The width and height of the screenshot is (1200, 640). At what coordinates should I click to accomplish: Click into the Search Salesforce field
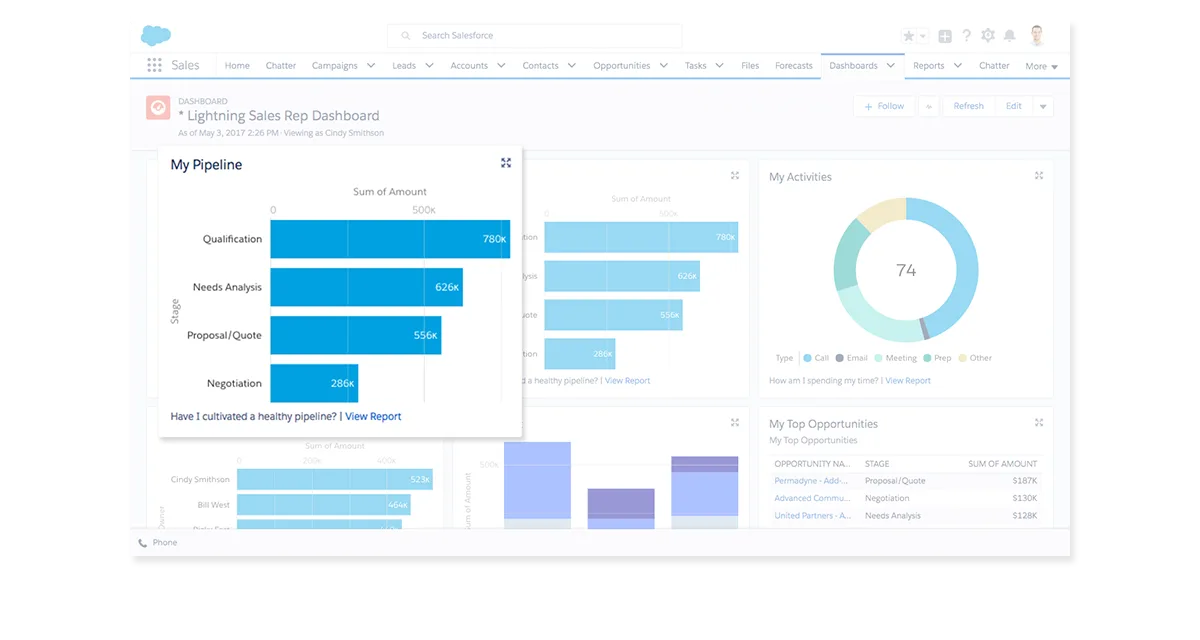click(534, 36)
